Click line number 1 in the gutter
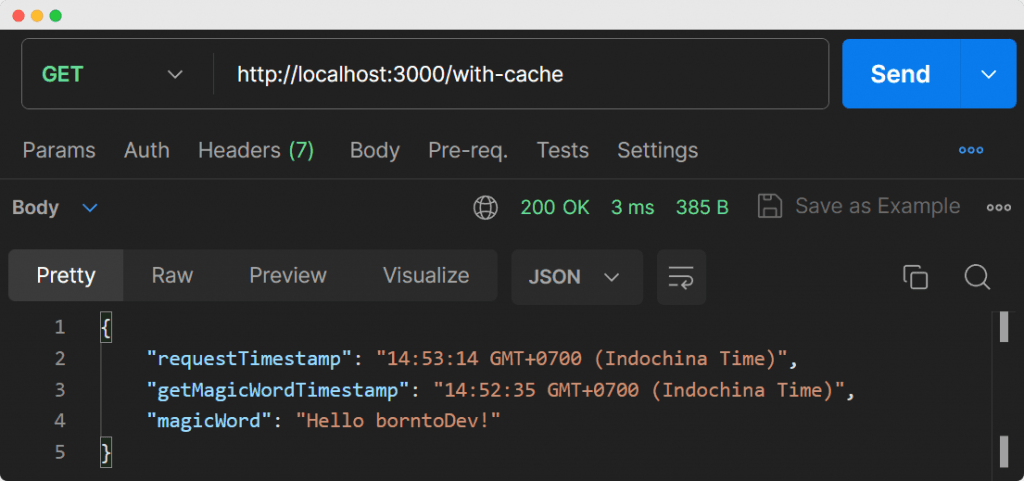1024x481 pixels. tap(60, 327)
